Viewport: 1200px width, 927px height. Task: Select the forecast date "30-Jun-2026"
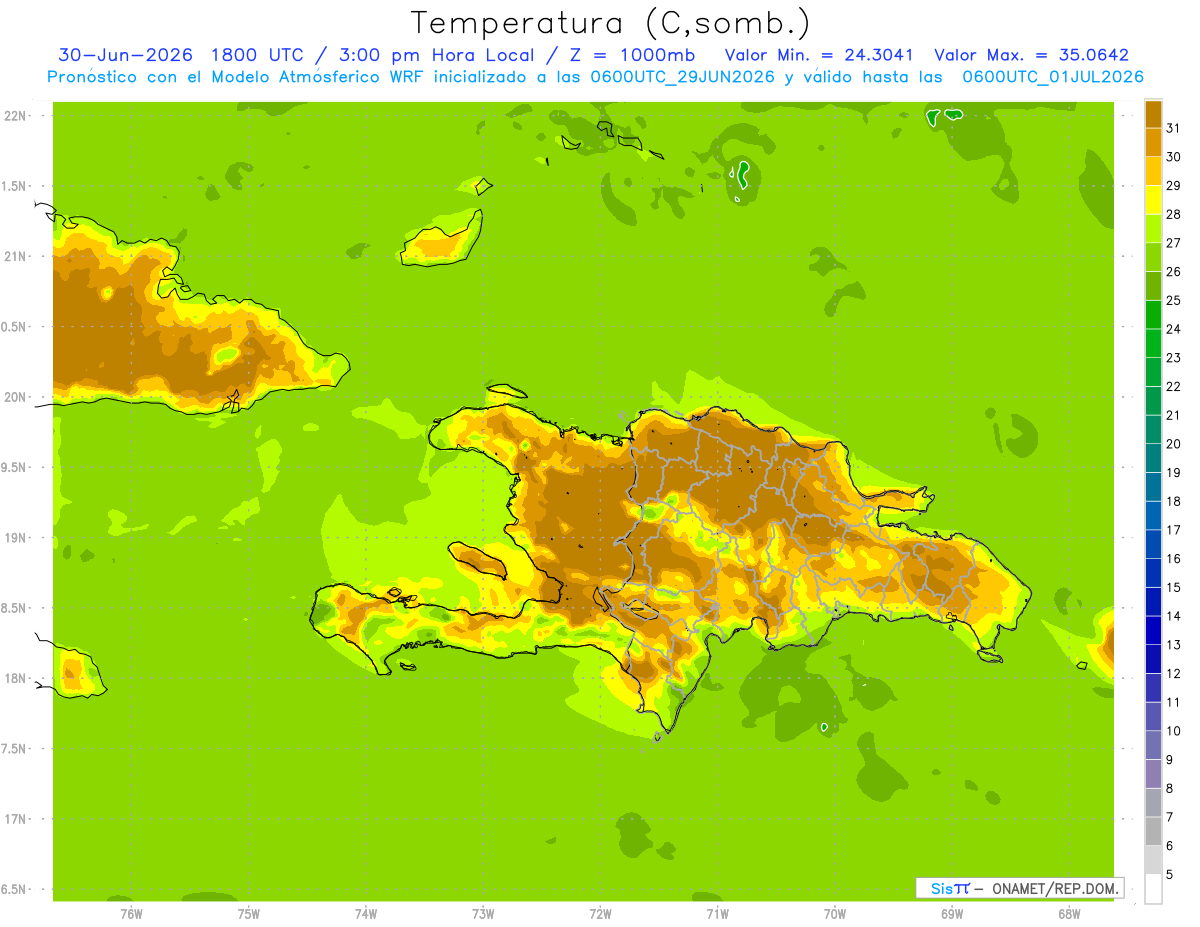(x=125, y=55)
